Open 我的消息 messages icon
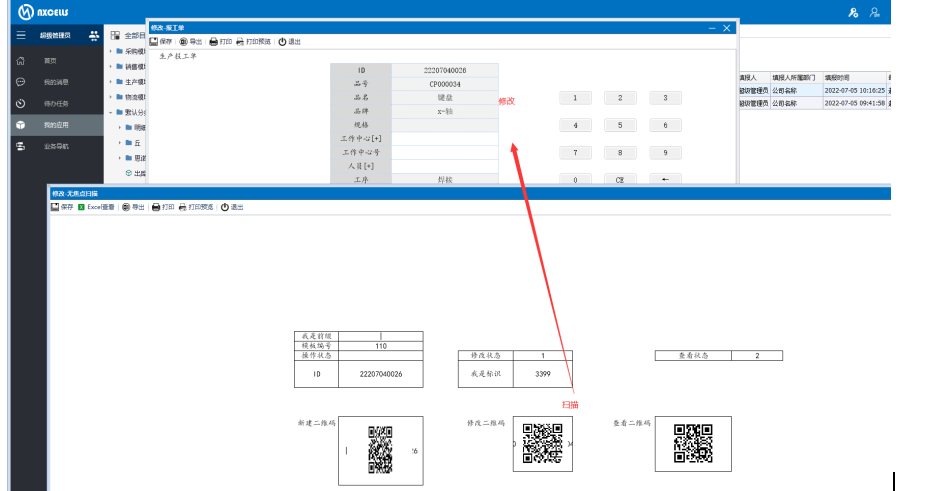The width and height of the screenshot is (938, 491). [x=20, y=82]
